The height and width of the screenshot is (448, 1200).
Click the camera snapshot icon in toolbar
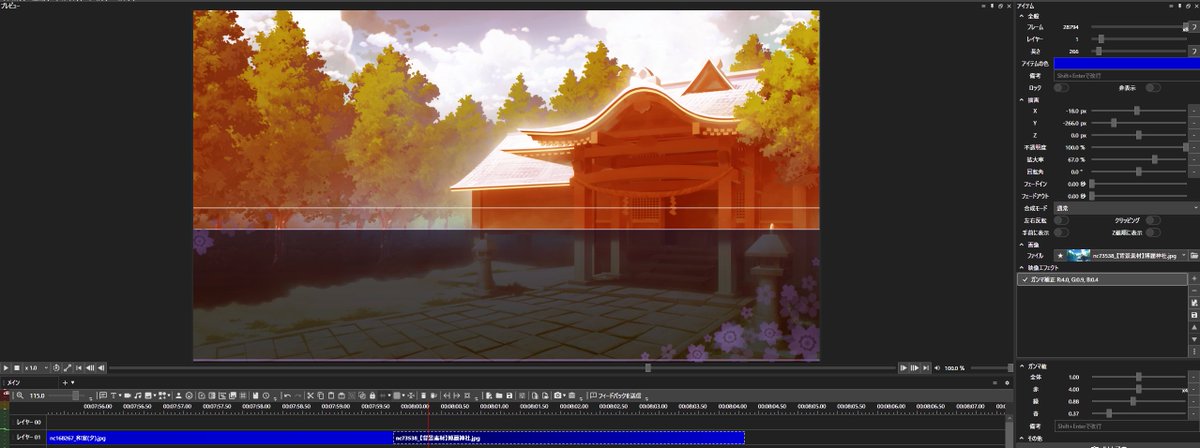point(557,395)
